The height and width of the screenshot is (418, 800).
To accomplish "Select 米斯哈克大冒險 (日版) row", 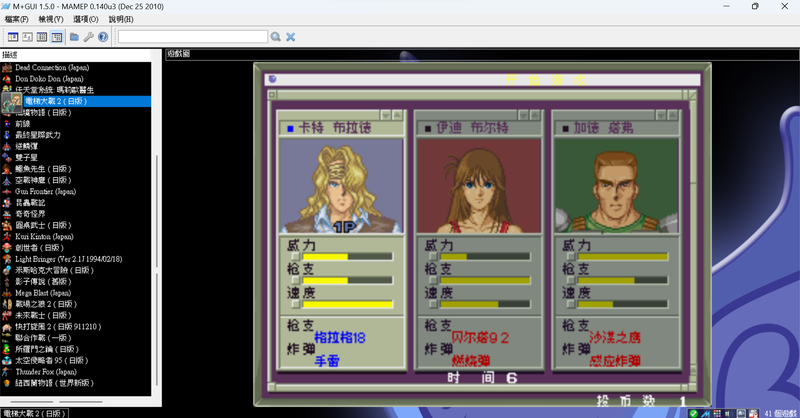I will 76,270.
